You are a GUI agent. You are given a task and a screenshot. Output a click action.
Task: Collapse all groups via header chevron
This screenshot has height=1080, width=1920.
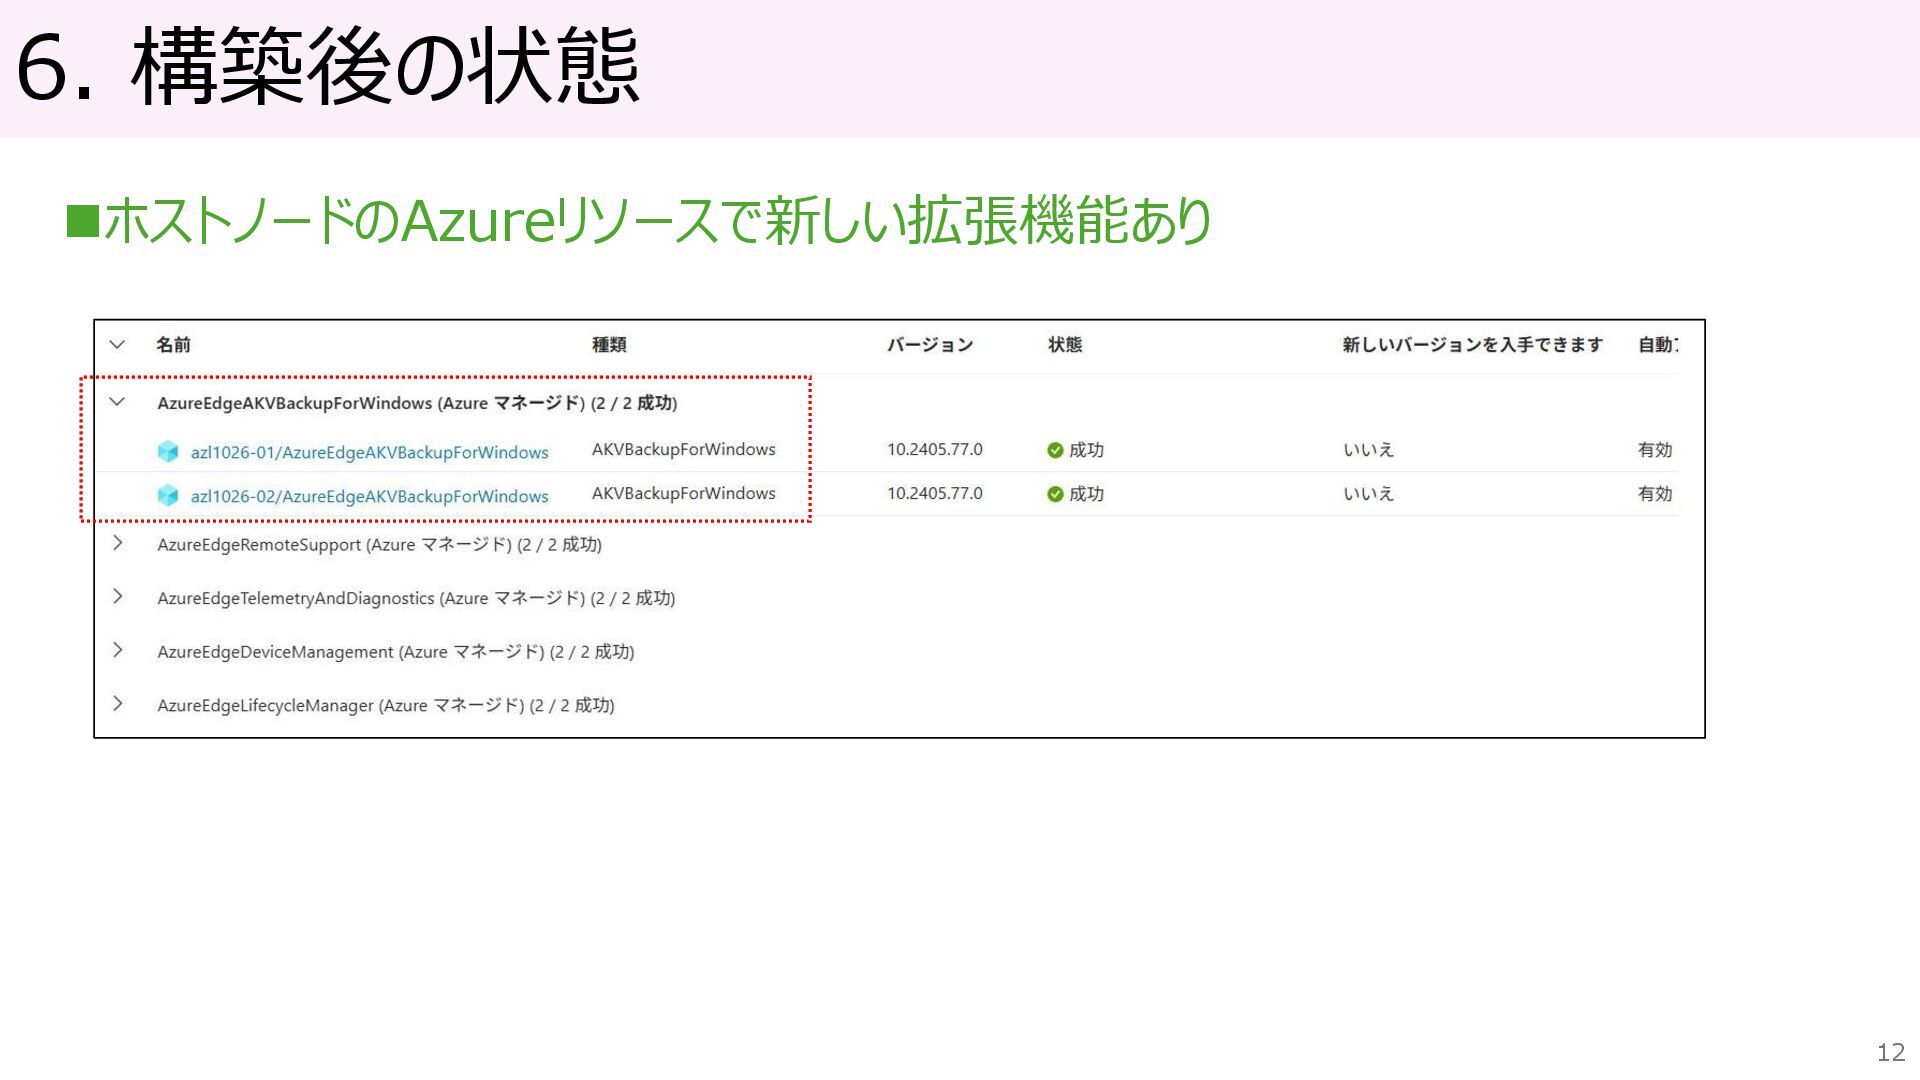click(x=117, y=345)
